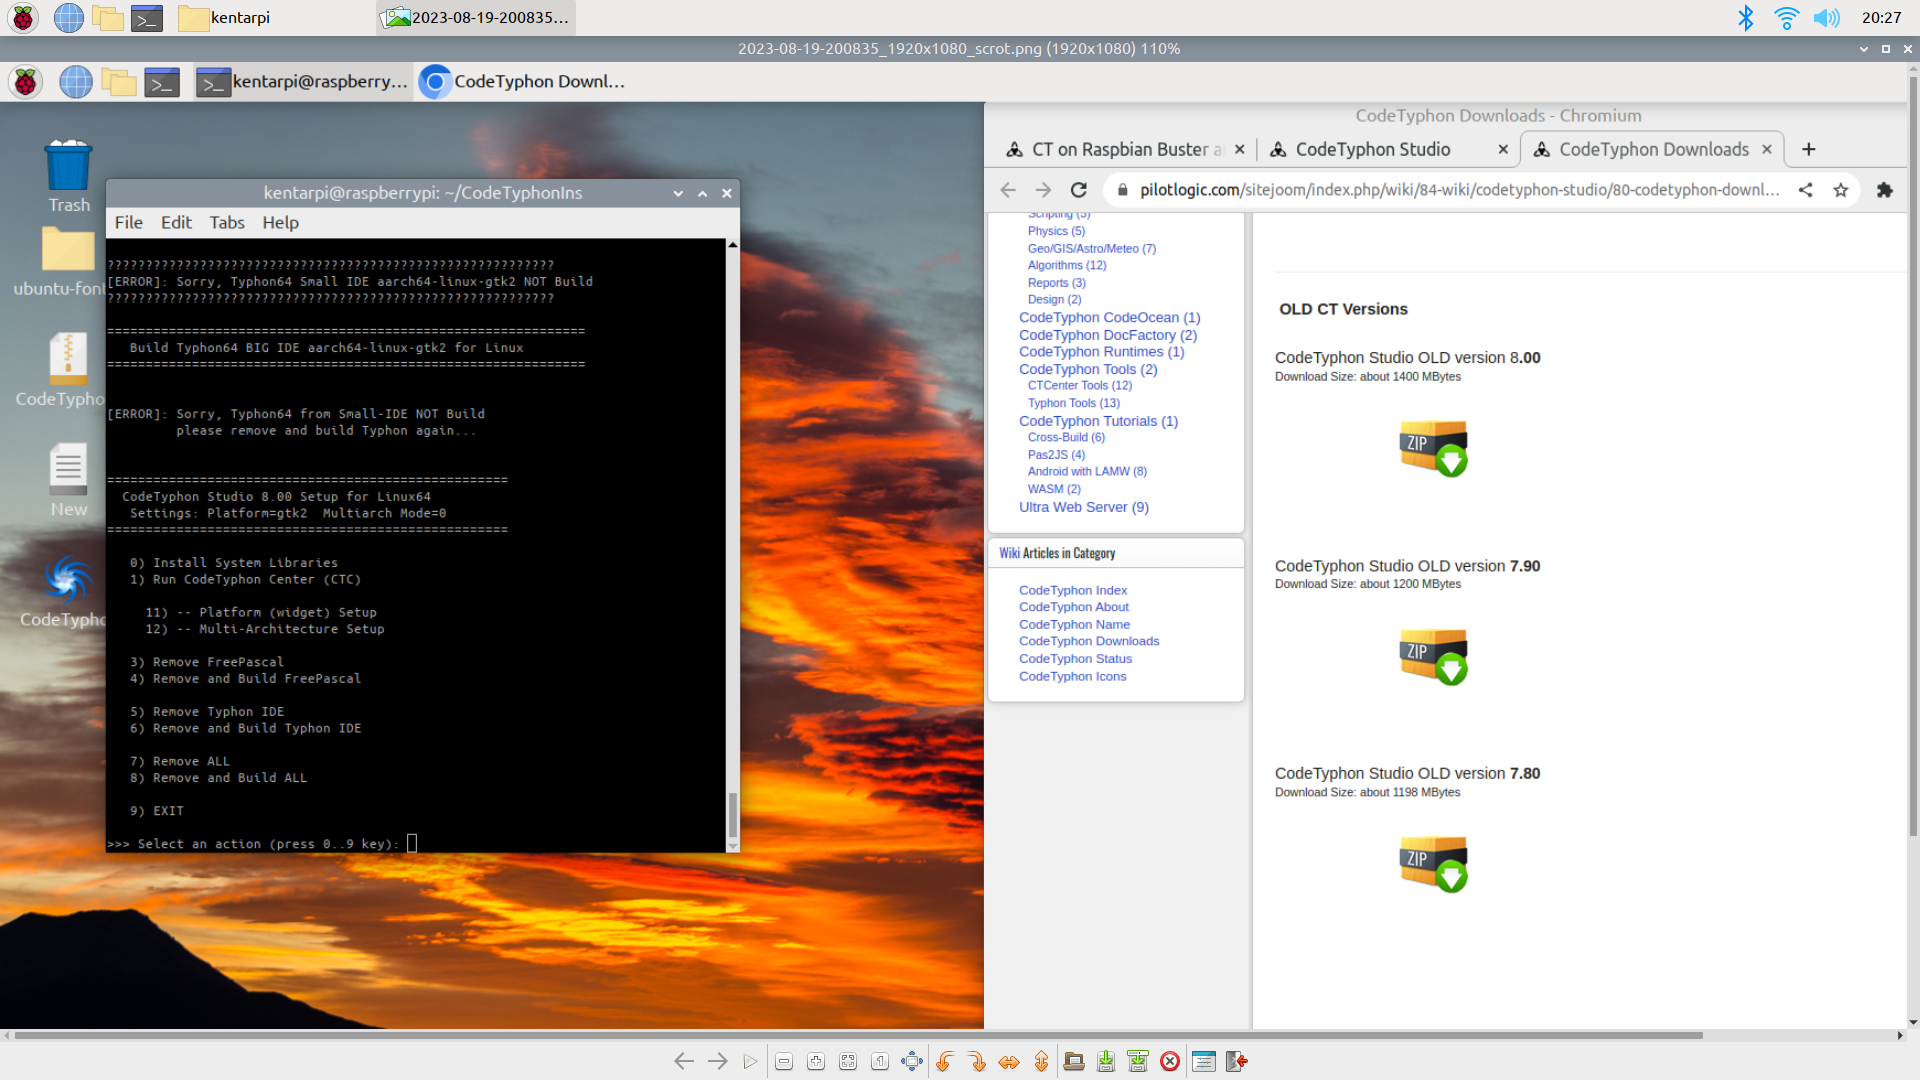Open CodeTyphon Icons wiki article link
Screen dimensions: 1920x1080
tap(1072, 677)
